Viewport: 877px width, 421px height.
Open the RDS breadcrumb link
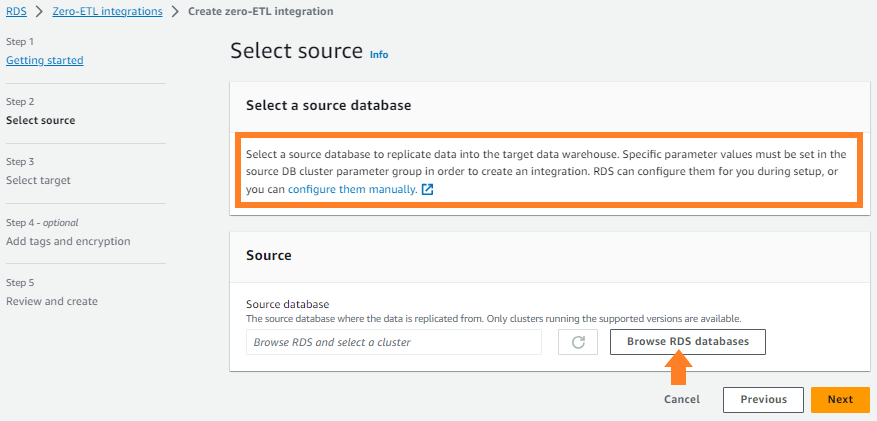pos(16,11)
